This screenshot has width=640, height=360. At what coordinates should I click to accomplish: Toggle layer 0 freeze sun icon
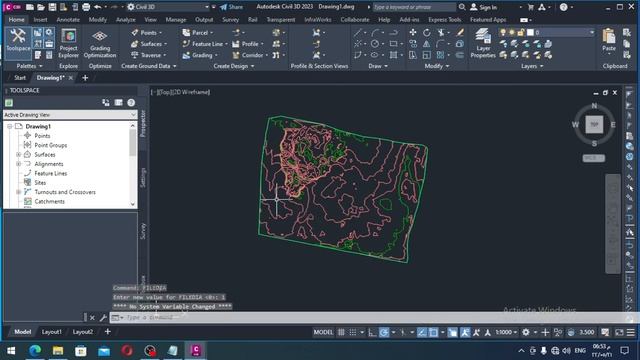[512, 32]
